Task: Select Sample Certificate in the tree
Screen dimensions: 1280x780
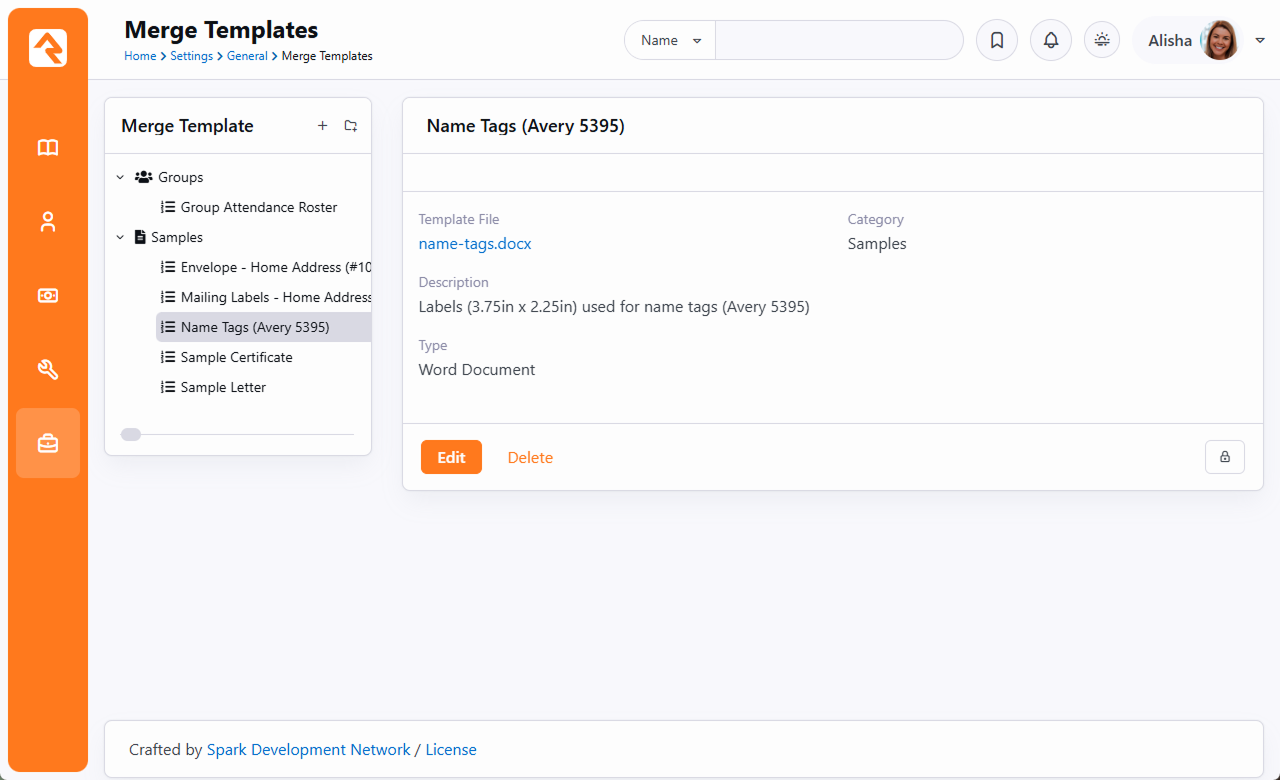Action: [236, 357]
